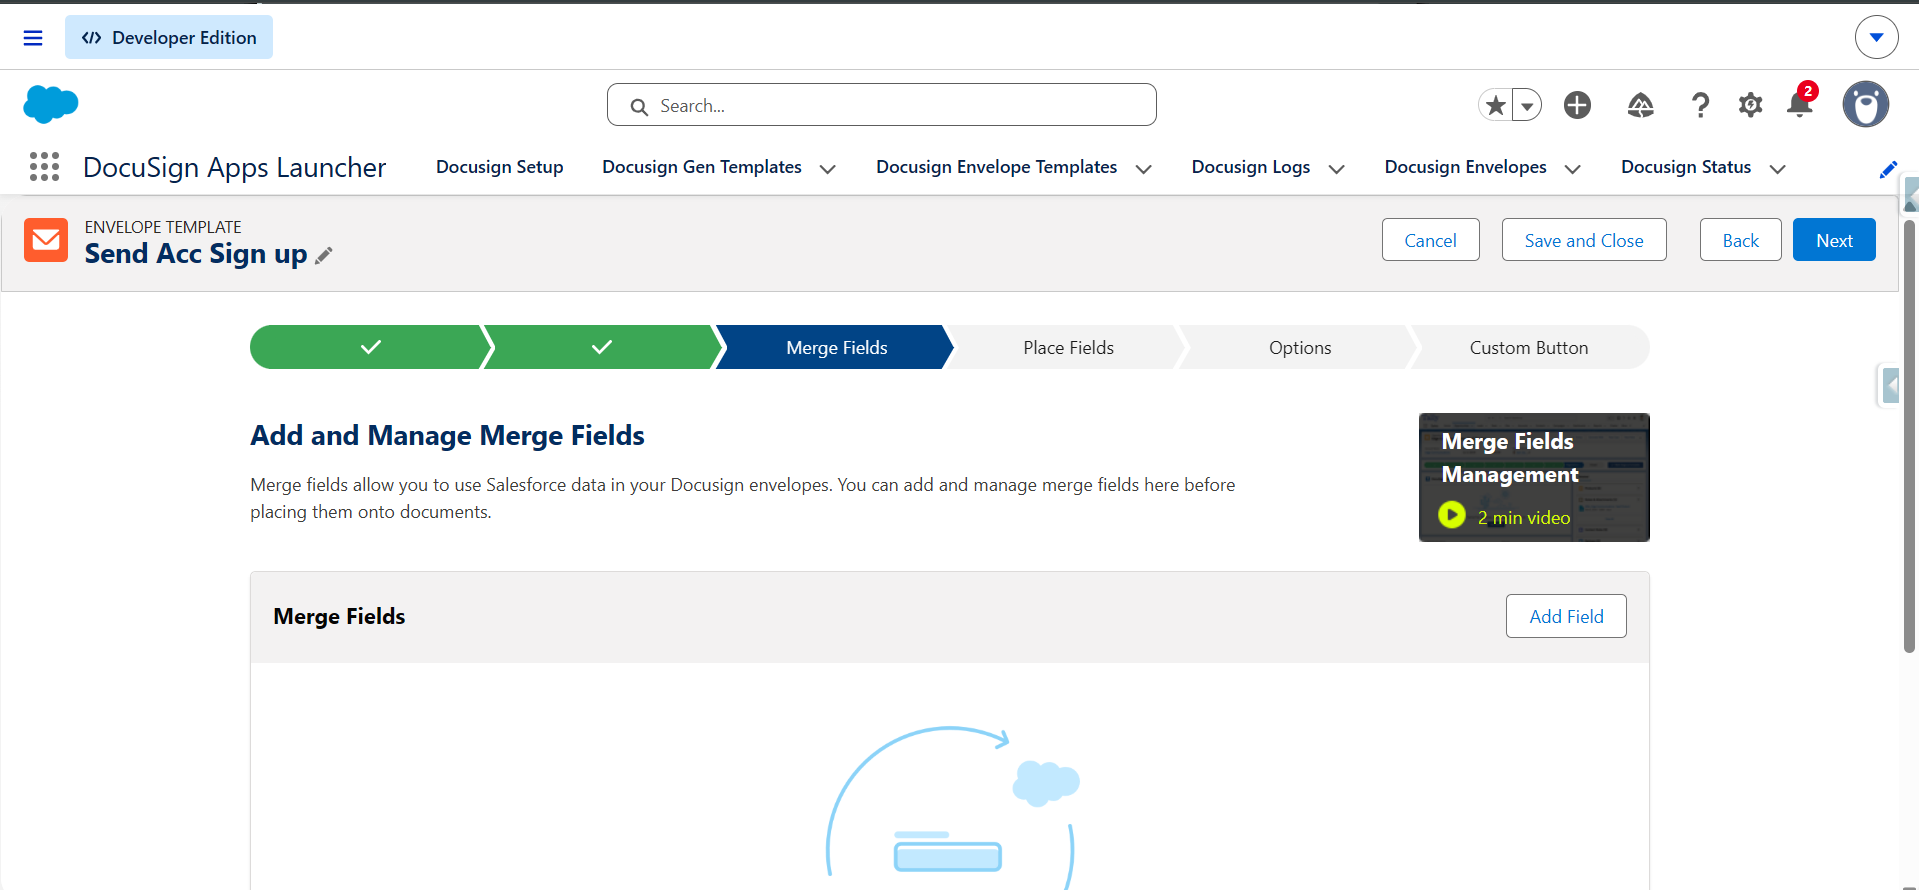Click the Back button
Image resolution: width=1919 pixels, height=890 pixels.
pos(1740,240)
